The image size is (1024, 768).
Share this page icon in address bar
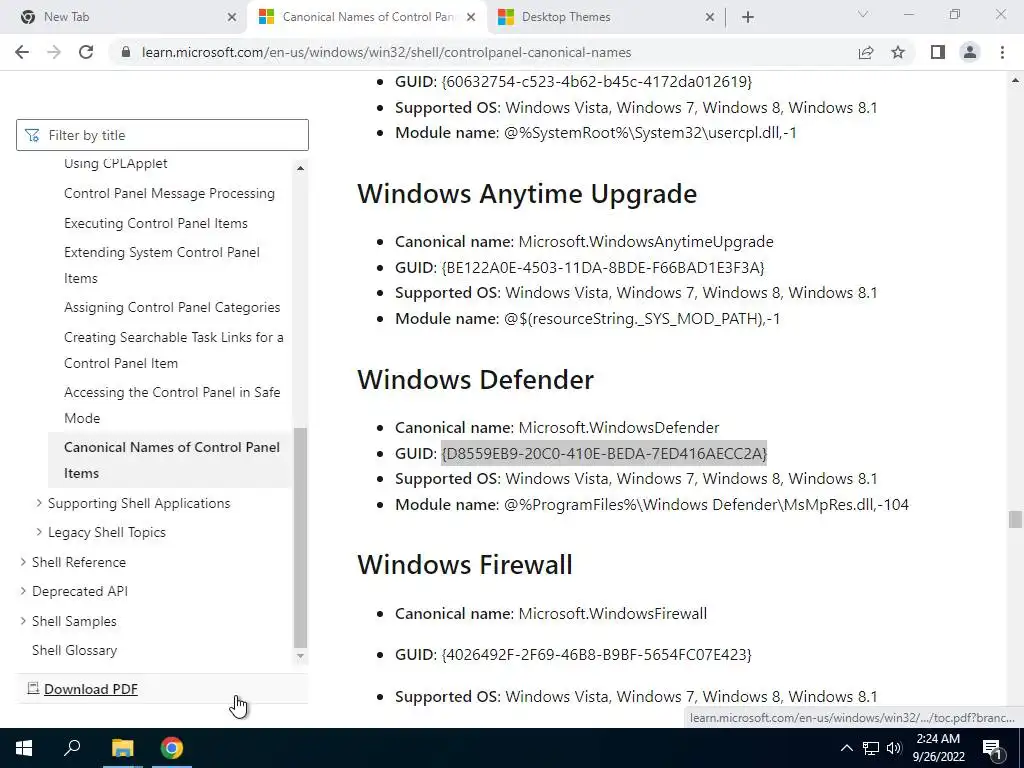point(866,52)
